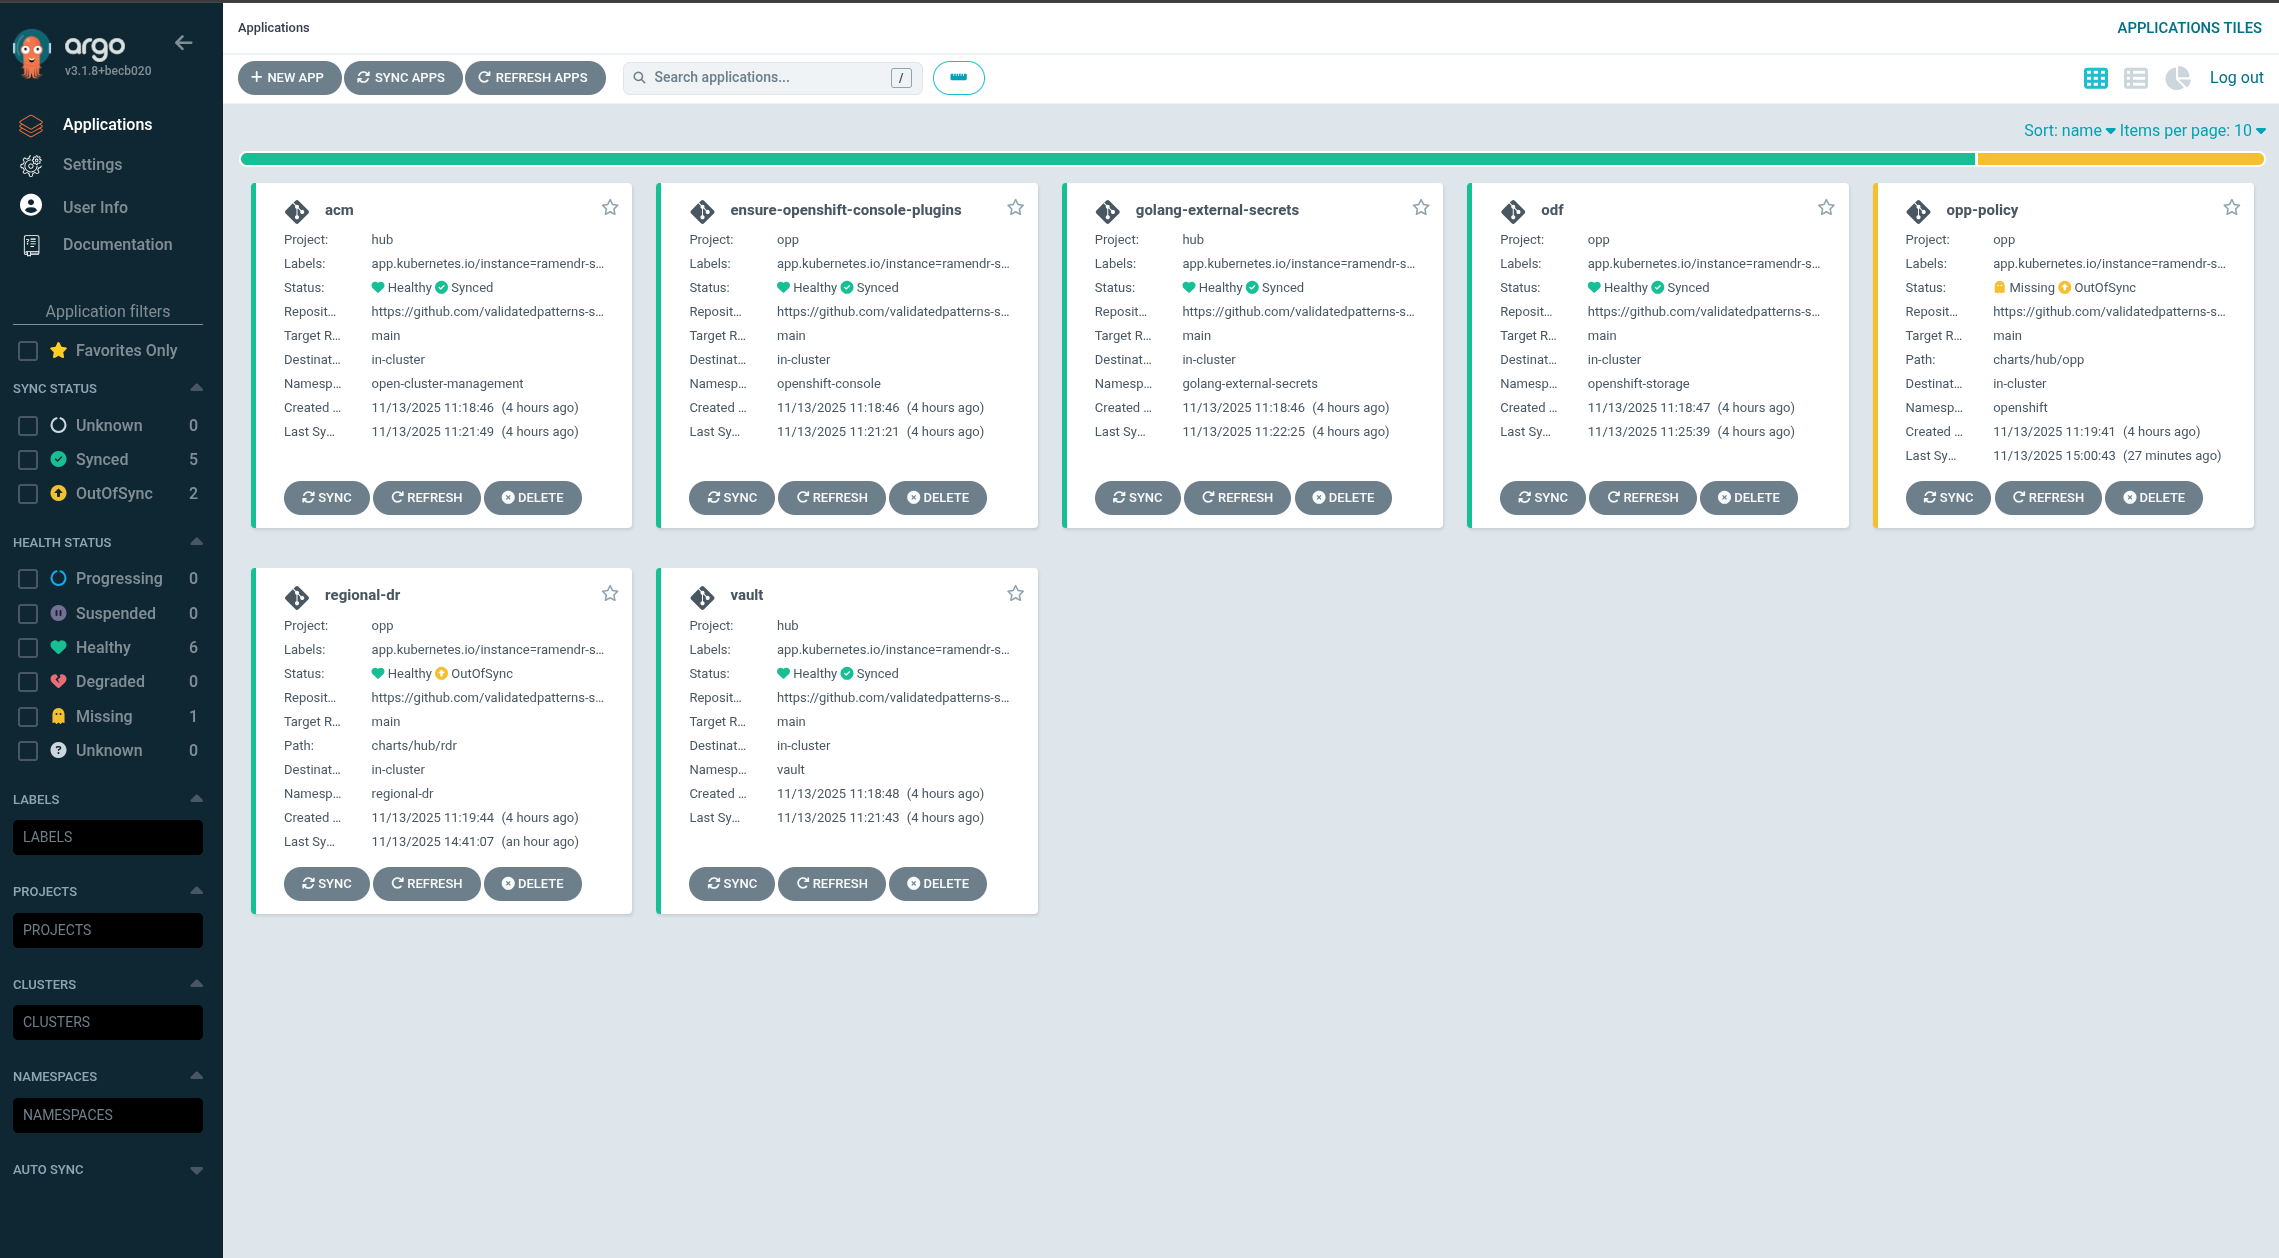Open the summary pie chart view
Screen dimensions: 2279x1258
(x=2177, y=77)
